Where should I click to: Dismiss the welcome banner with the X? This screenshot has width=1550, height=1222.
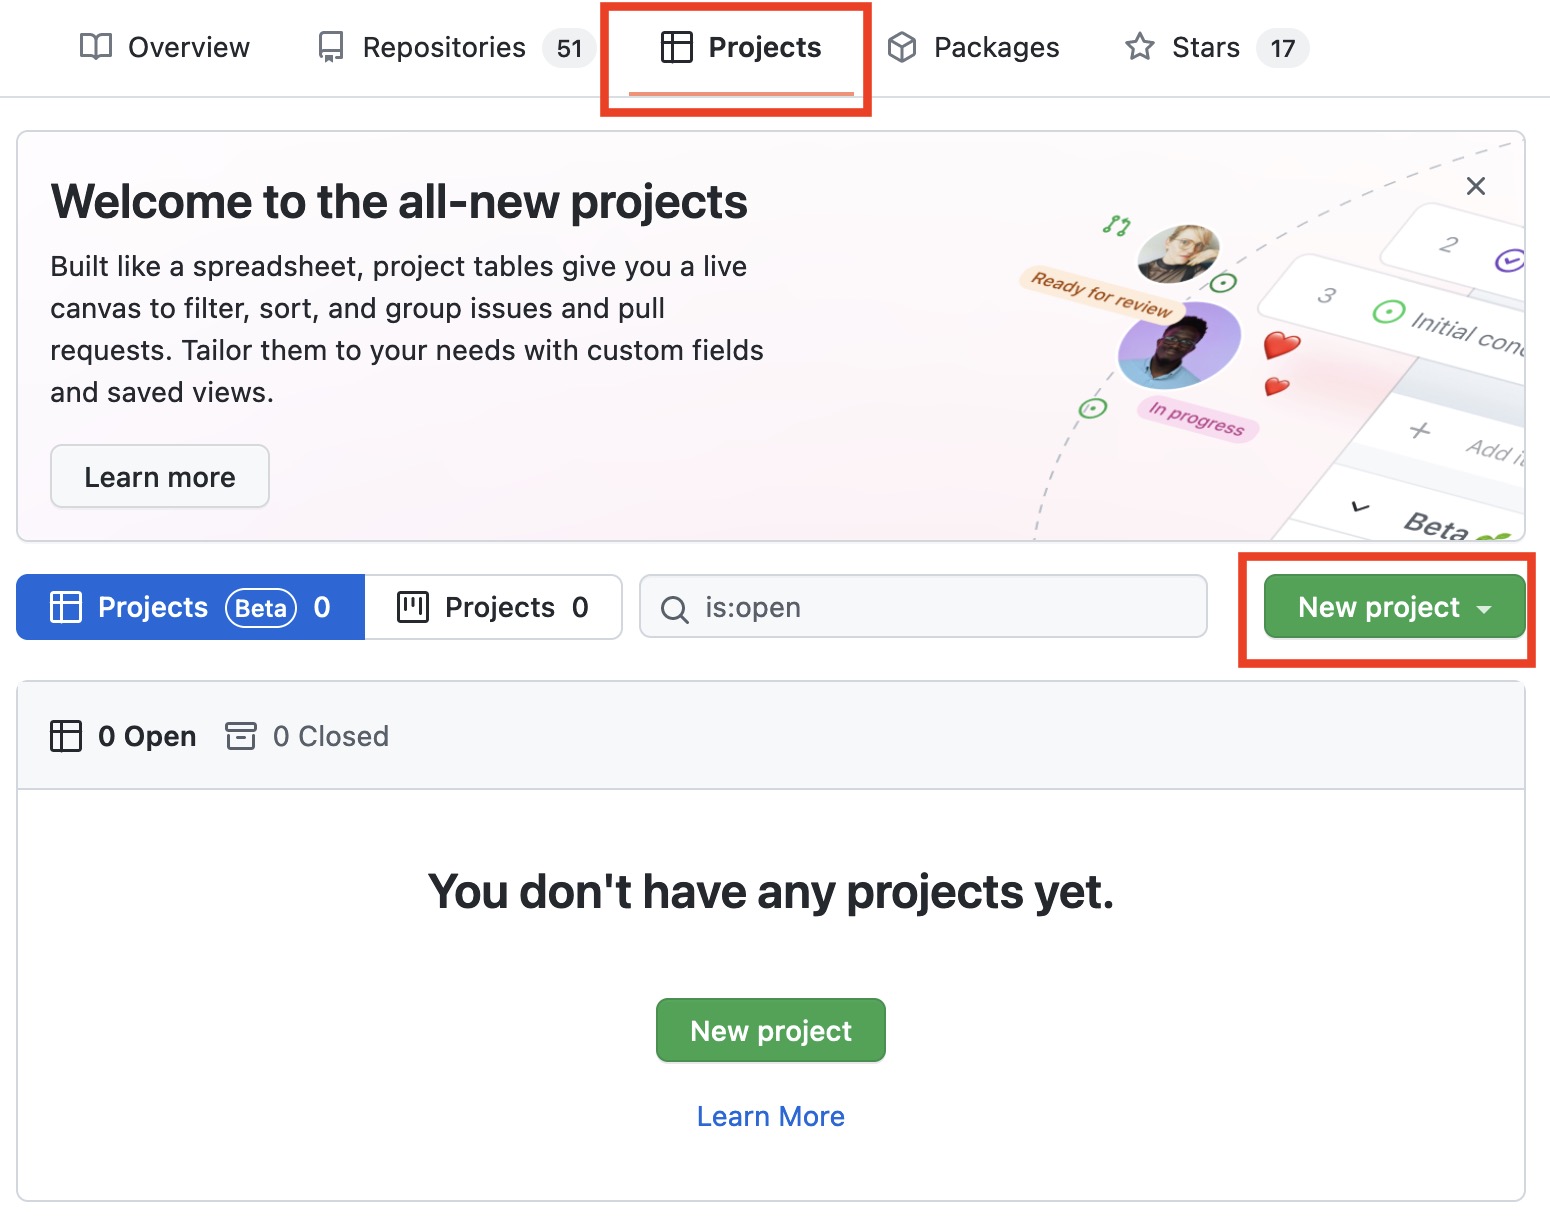coord(1476,186)
